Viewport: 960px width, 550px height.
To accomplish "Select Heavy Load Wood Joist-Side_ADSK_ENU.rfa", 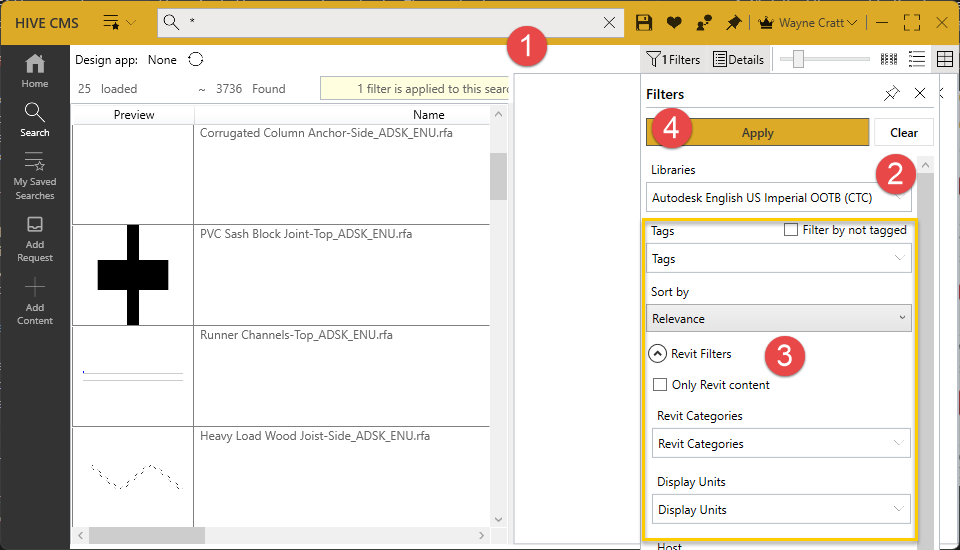I will pos(315,436).
